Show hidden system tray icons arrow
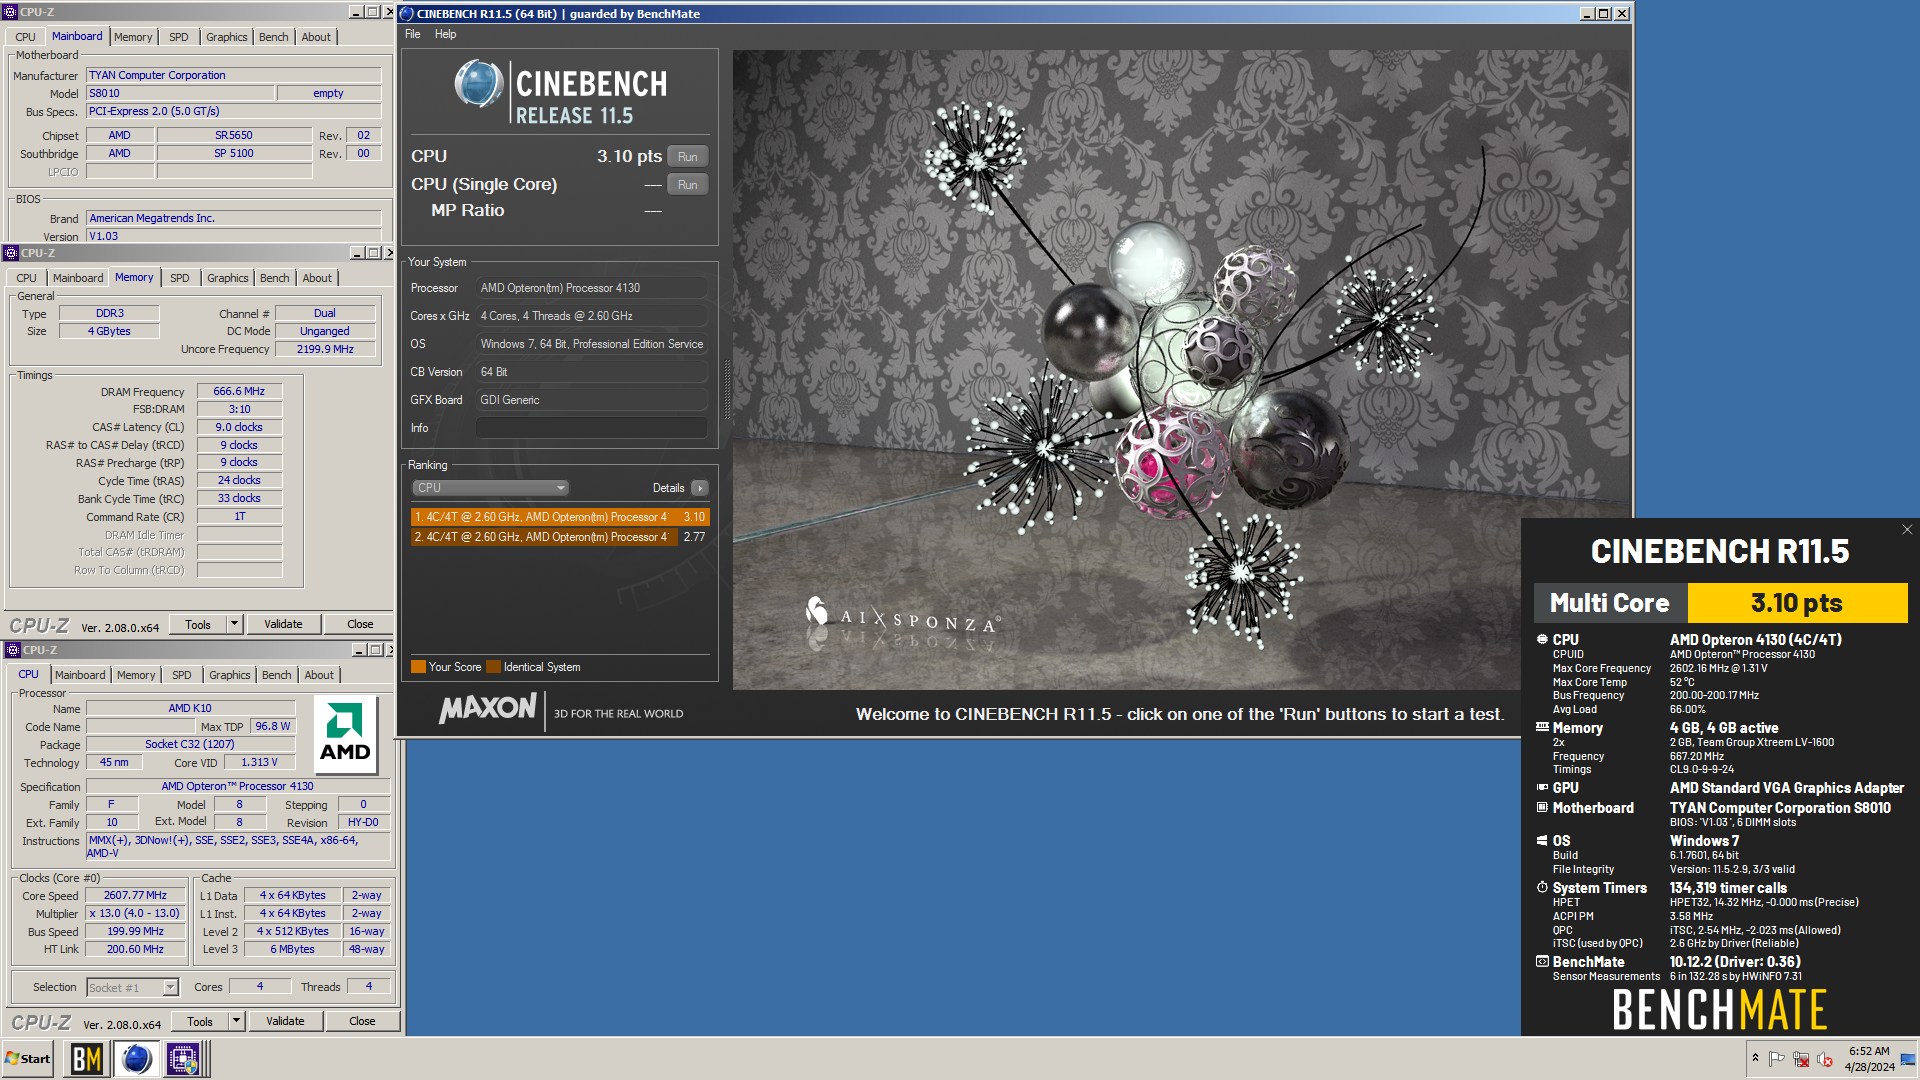1920x1080 pixels. 1755,1058
